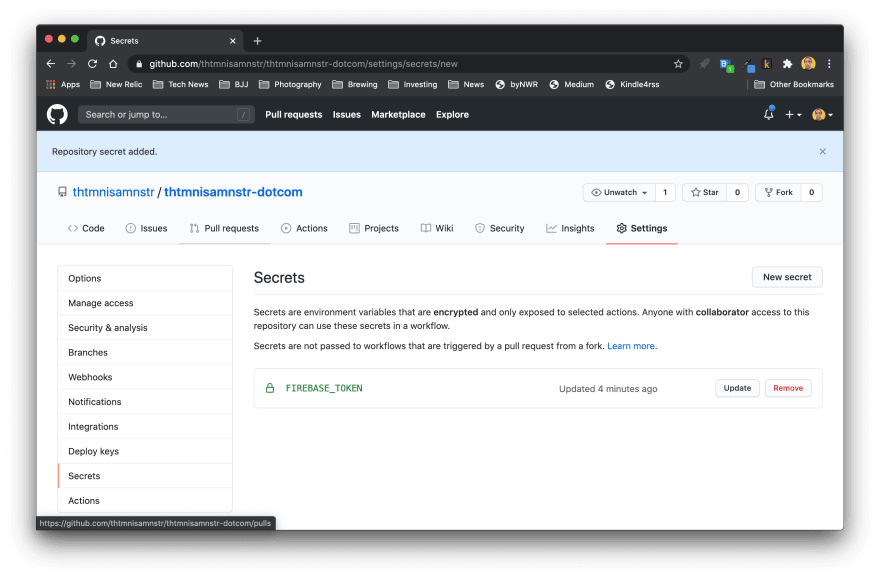Bookmark page with the star icon in address bar
The width and height of the screenshot is (880, 578).
click(678, 64)
